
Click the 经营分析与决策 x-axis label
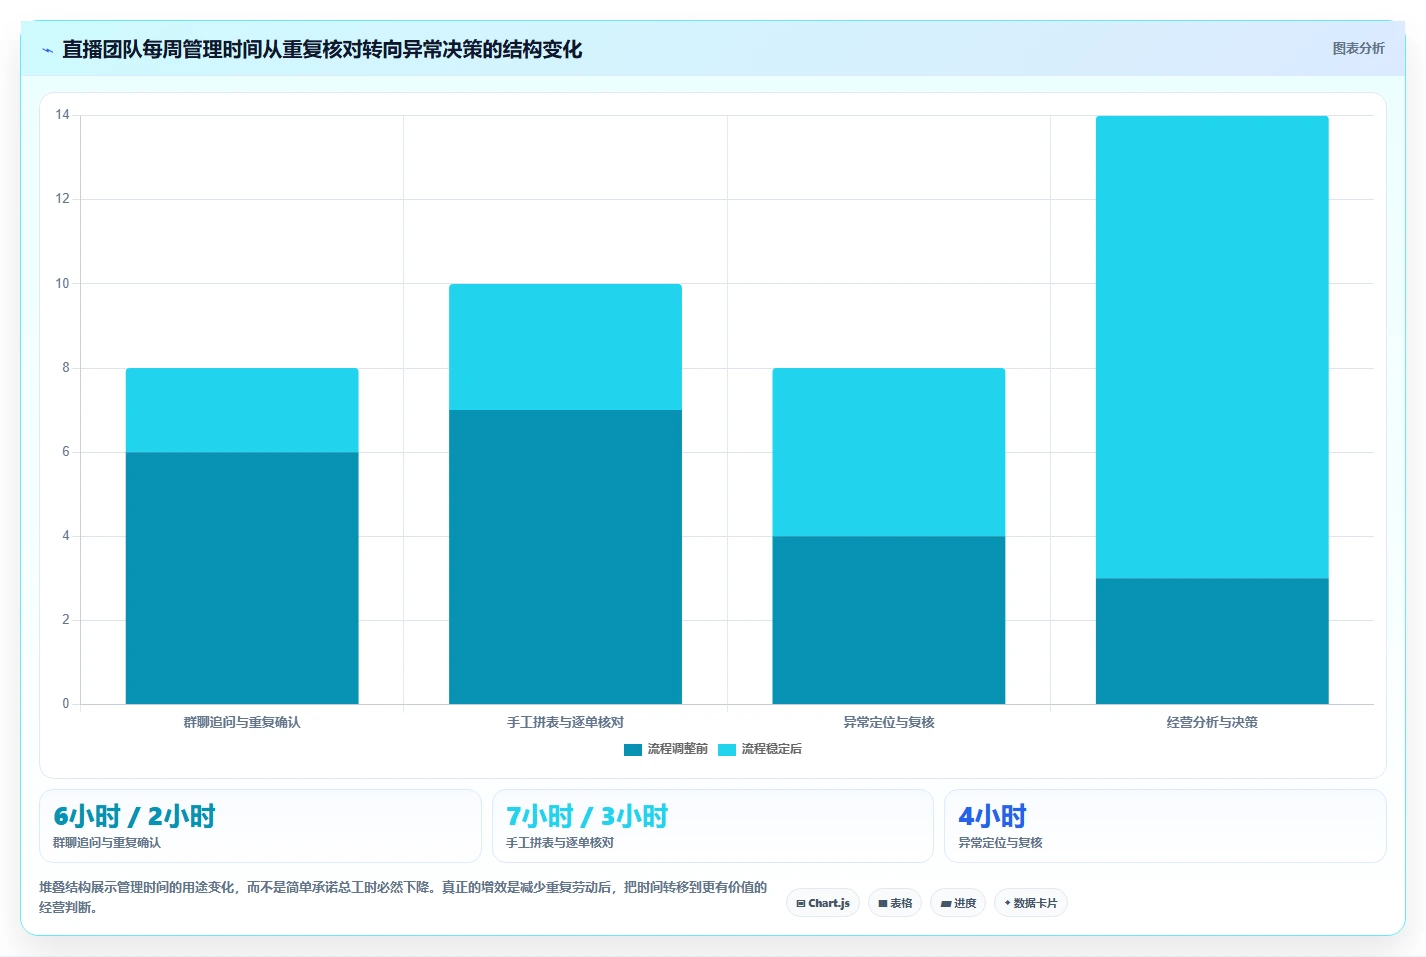[x=1212, y=722]
